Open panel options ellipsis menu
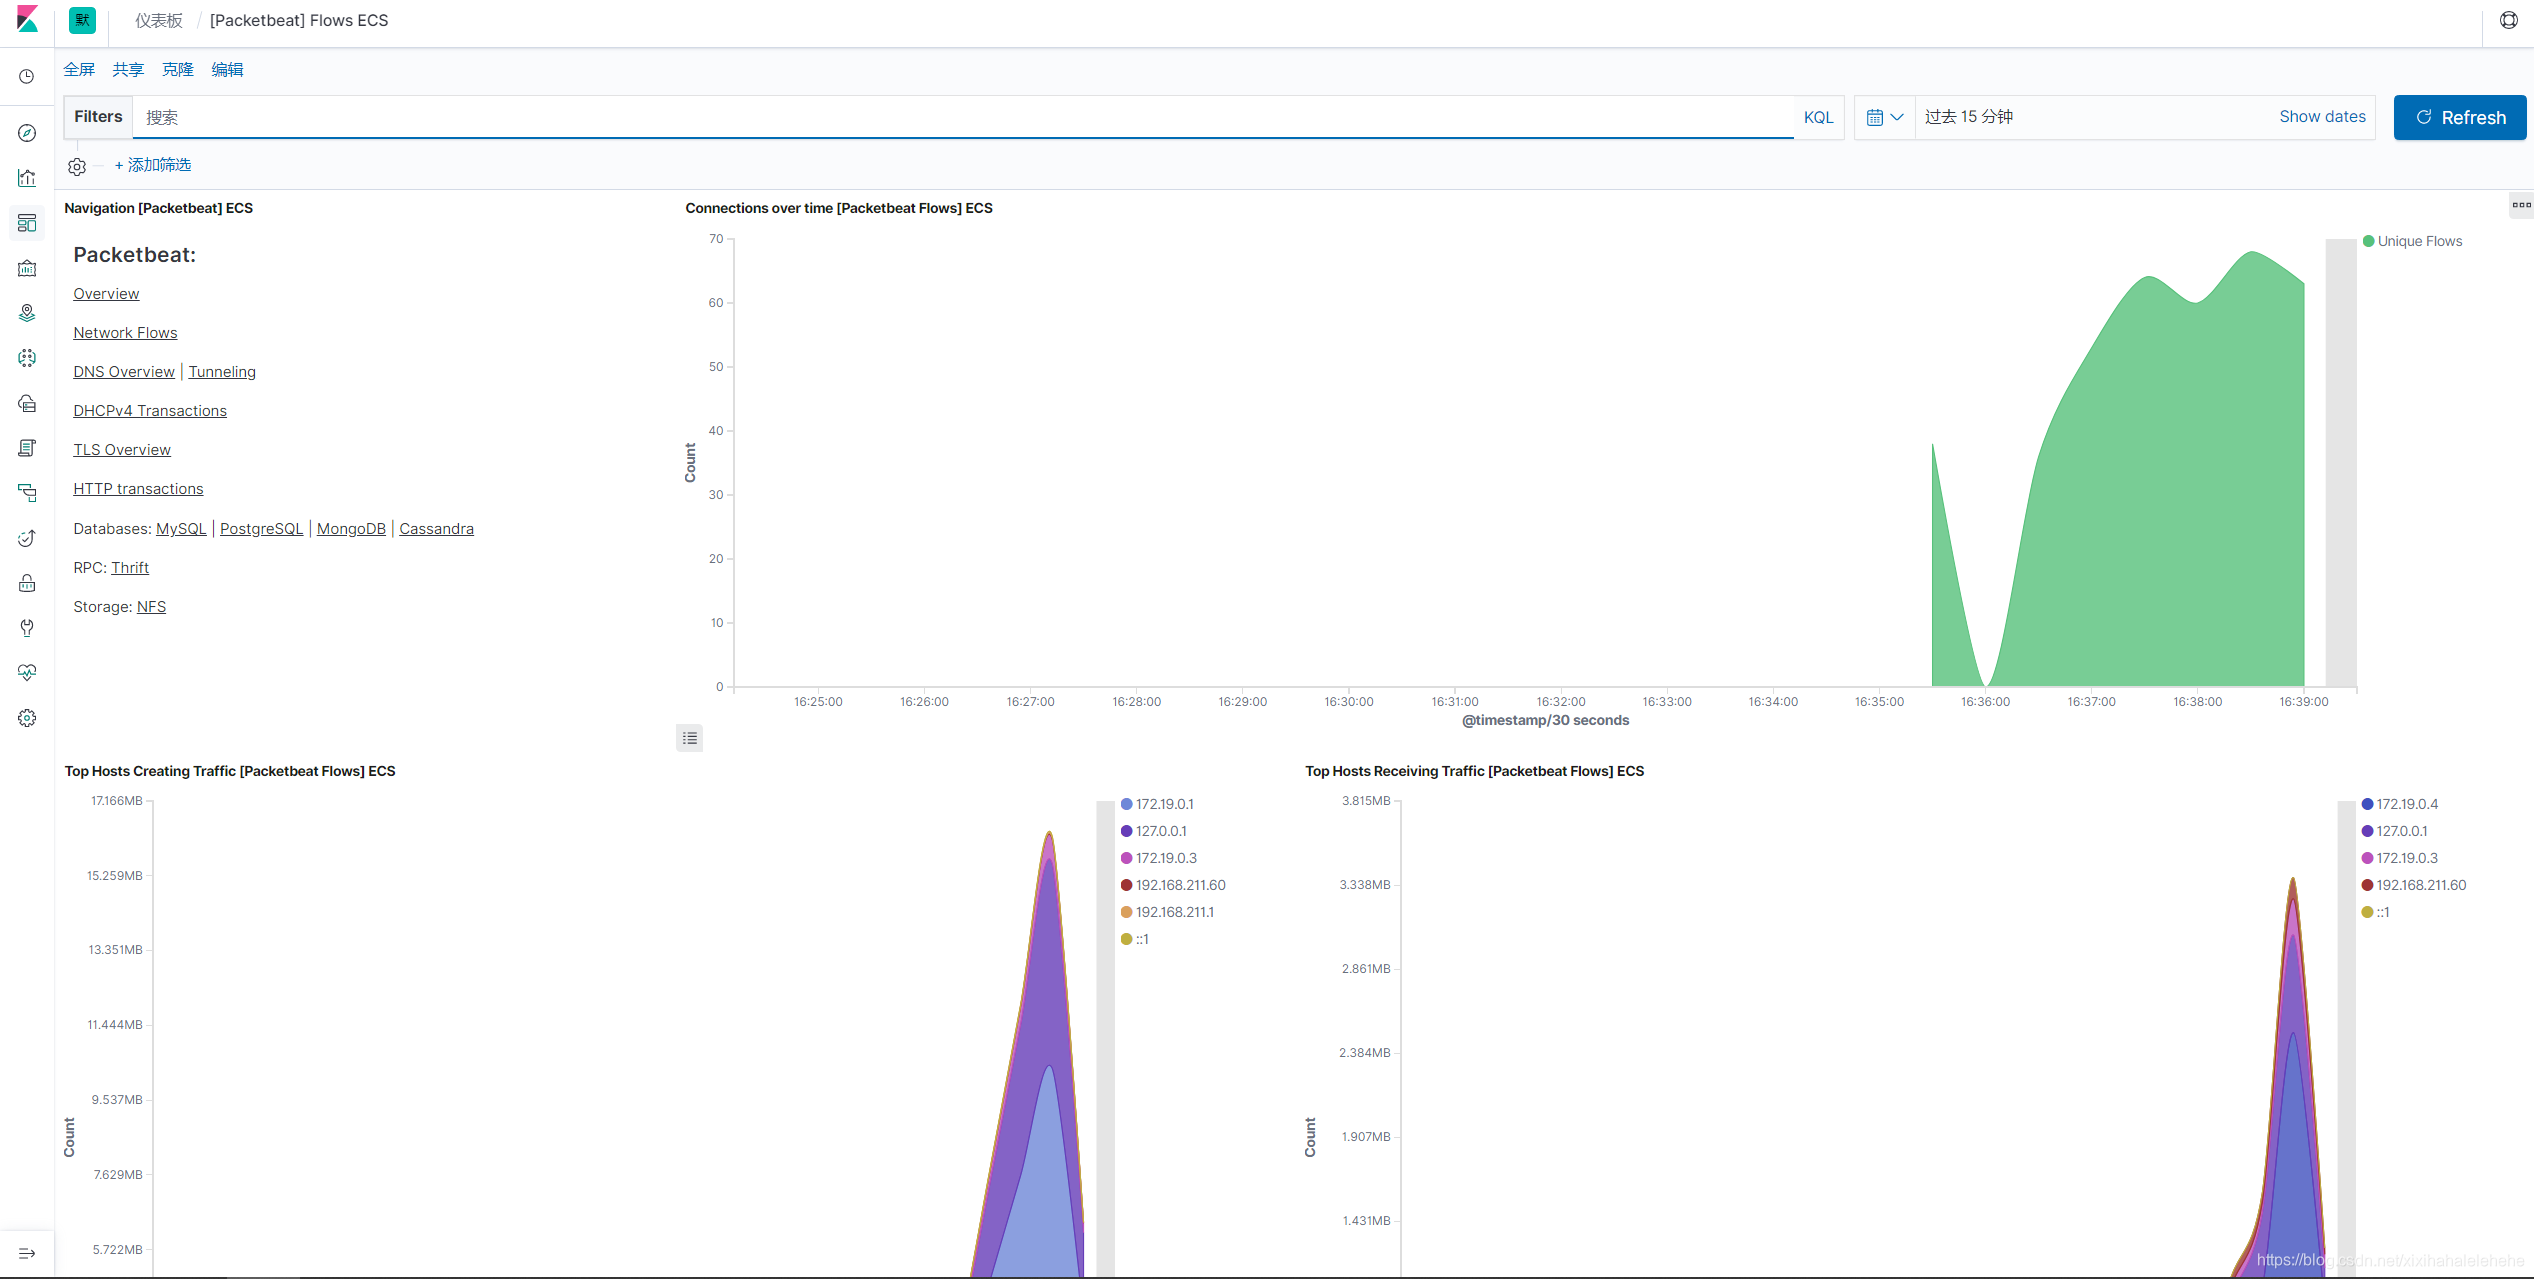This screenshot has height=1279, width=2534. point(2521,205)
